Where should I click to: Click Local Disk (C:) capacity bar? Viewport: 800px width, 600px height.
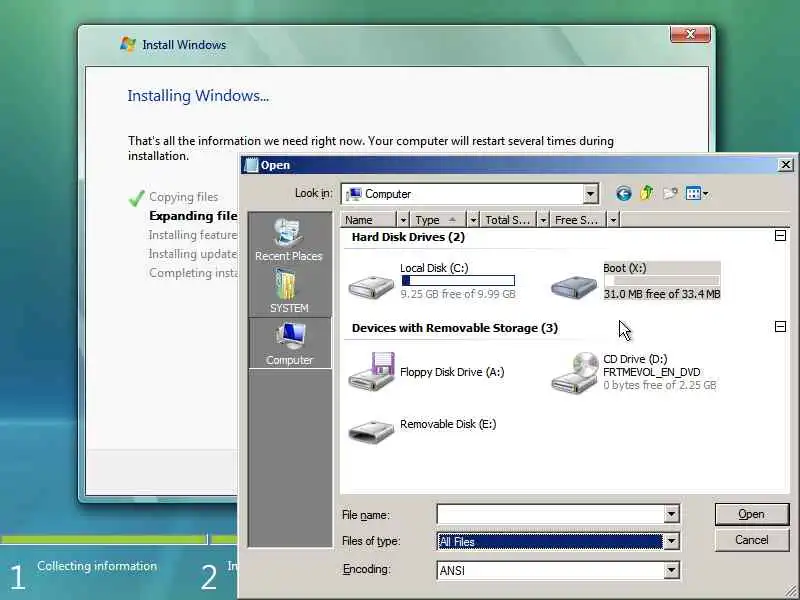pos(458,281)
